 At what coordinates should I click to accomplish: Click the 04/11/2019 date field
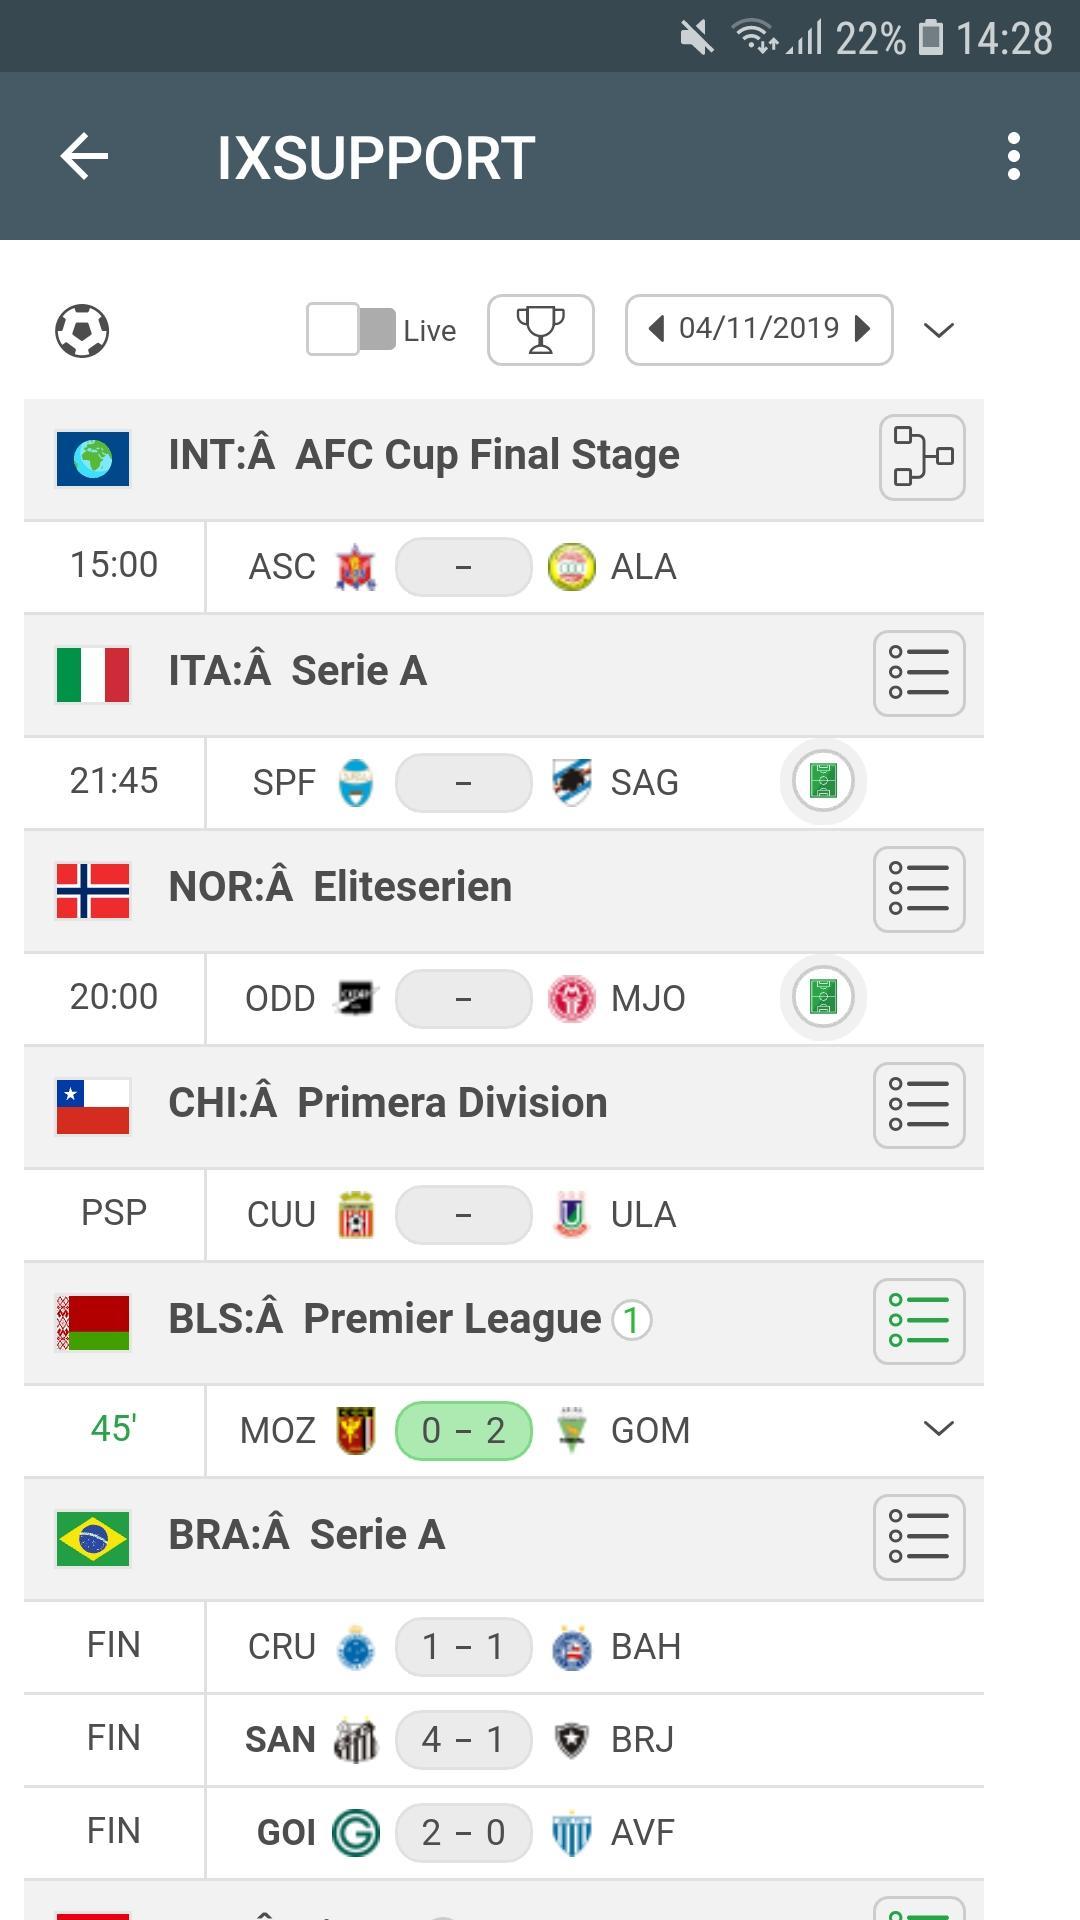point(759,329)
